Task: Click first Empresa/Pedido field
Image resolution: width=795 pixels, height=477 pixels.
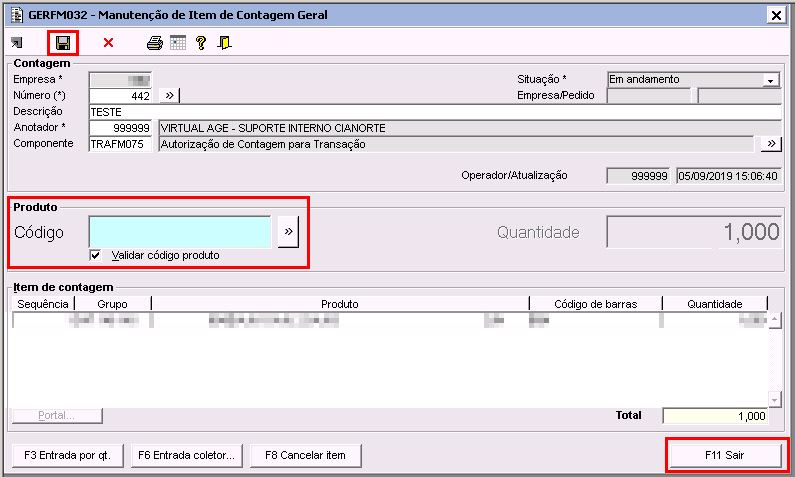Action: [x=649, y=95]
